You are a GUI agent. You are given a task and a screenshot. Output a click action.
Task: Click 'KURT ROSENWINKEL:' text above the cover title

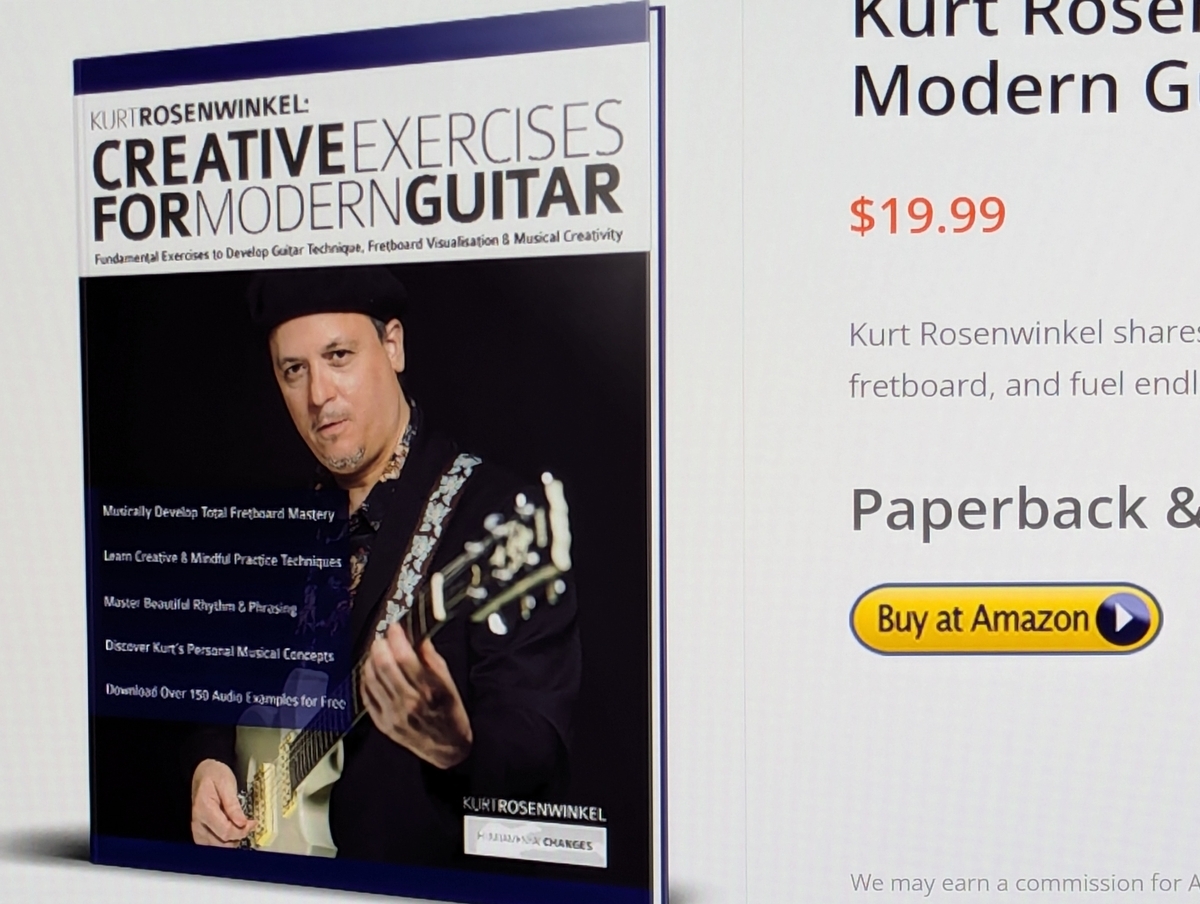[x=201, y=116]
